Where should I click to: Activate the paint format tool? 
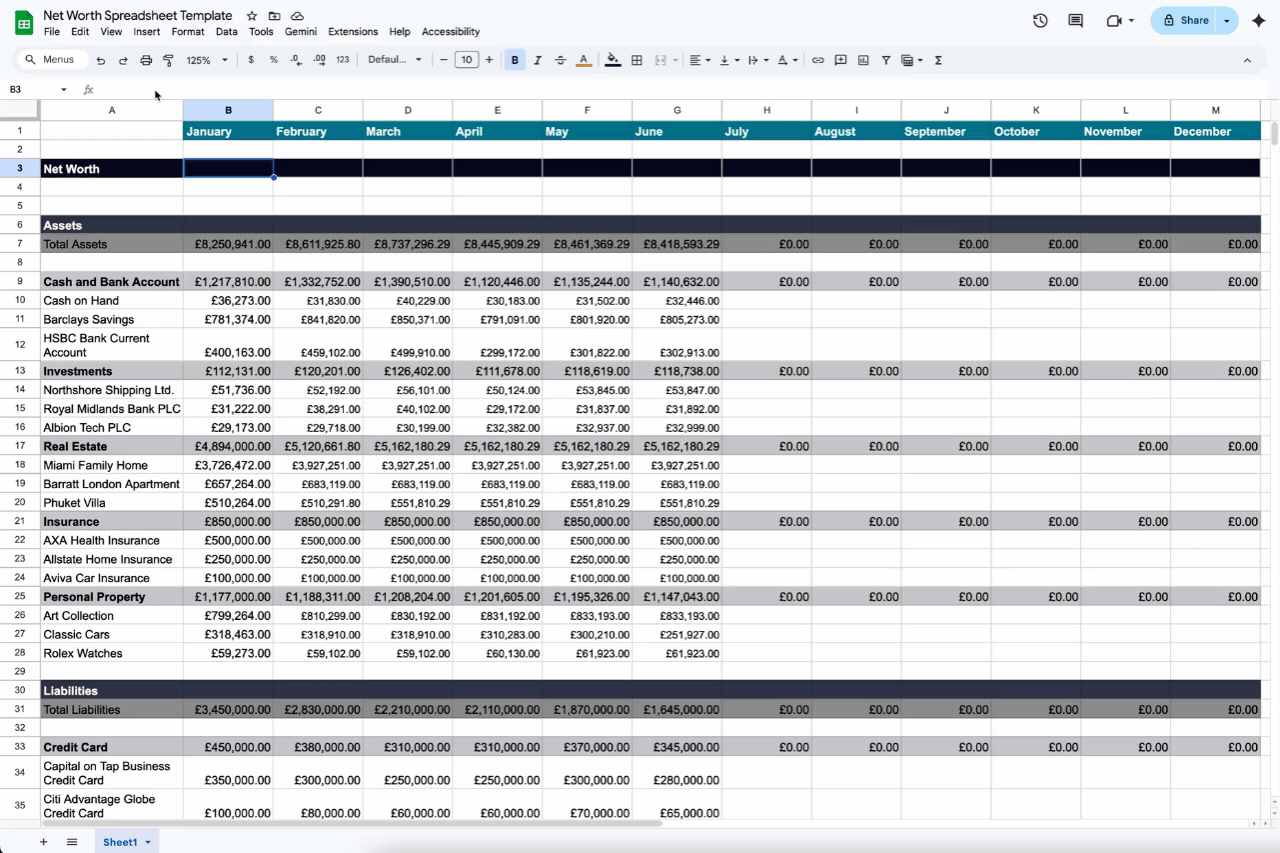point(168,60)
